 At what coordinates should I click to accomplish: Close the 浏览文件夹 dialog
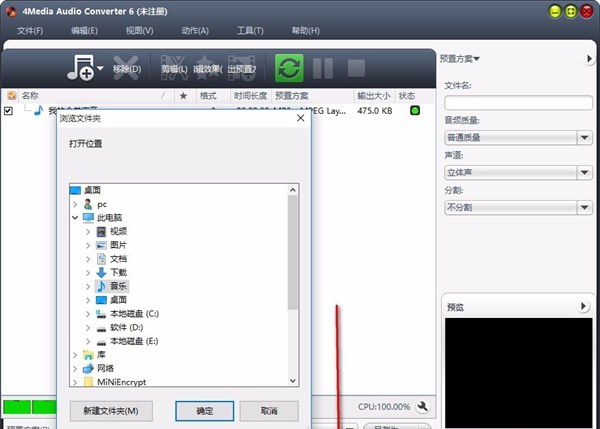click(301, 118)
